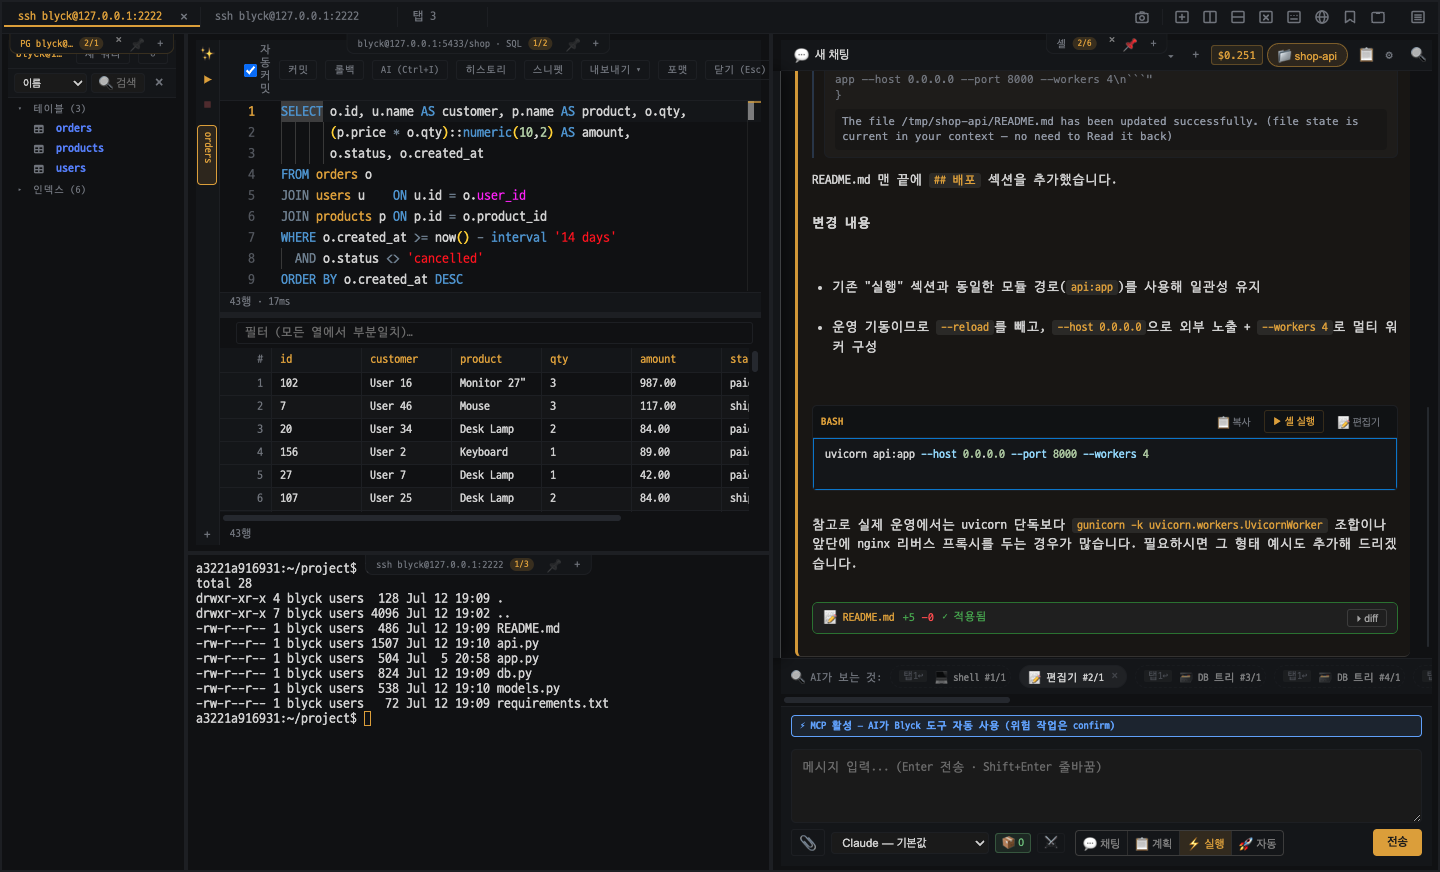Click the context chips horizontal scrollbar

point(896,700)
